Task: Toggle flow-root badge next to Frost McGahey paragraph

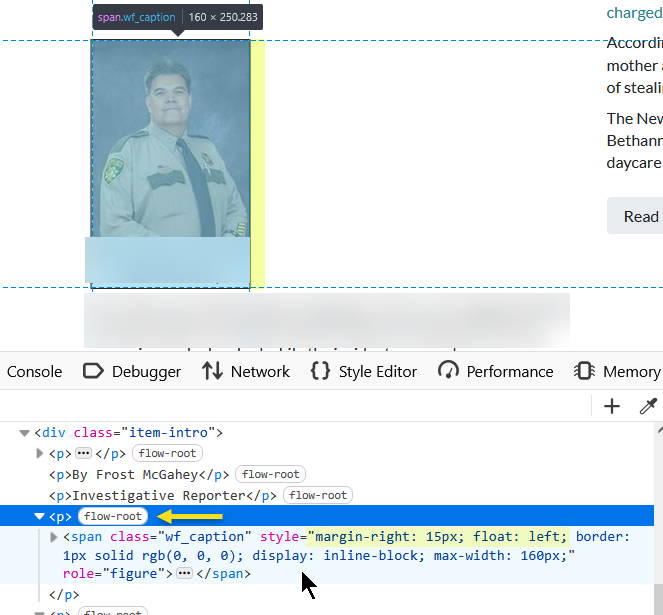Action: tap(273, 474)
